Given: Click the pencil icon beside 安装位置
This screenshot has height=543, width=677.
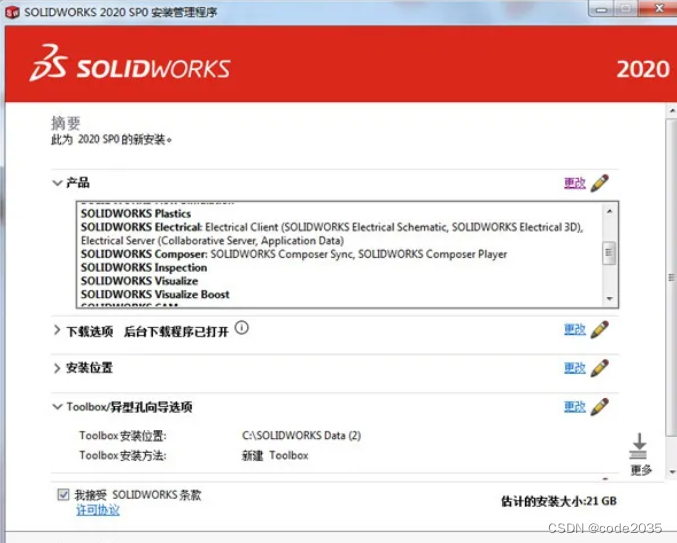Looking at the screenshot, I should (x=600, y=368).
